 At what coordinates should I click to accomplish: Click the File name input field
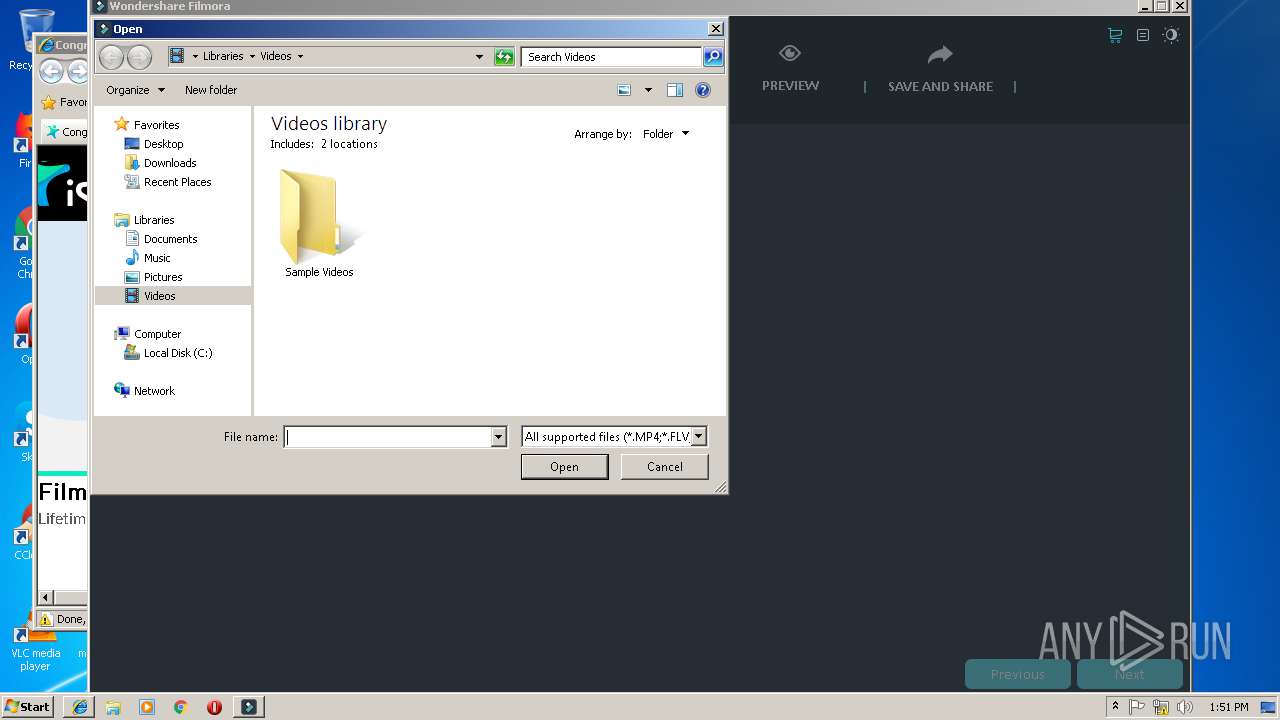pyautogui.click(x=388, y=437)
